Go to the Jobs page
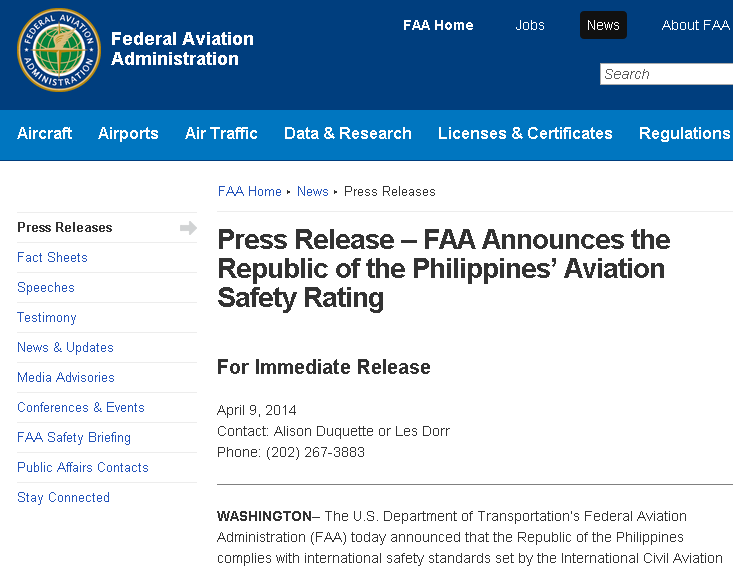733x569 pixels. click(x=530, y=26)
